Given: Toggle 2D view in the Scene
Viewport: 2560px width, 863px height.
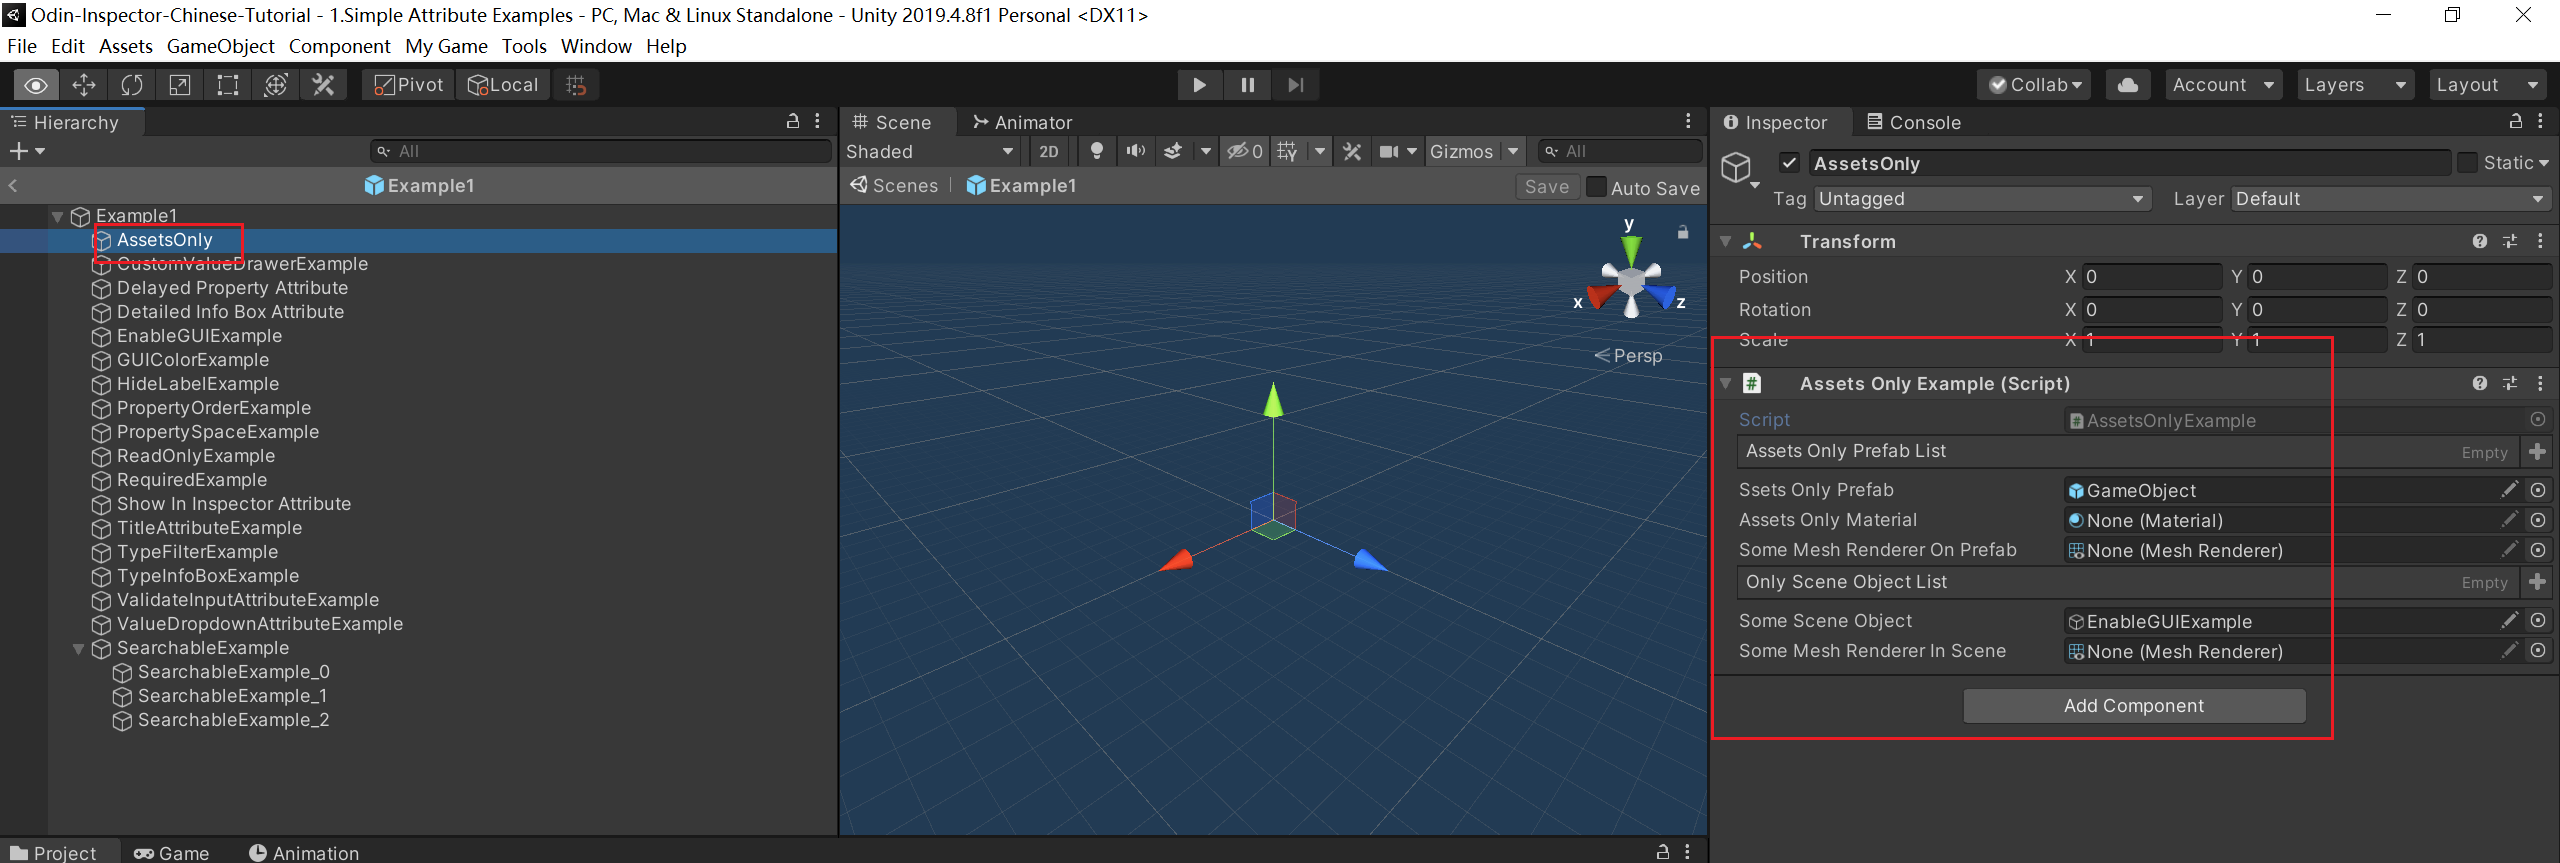Looking at the screenshot, I should tap(1048, 151).
